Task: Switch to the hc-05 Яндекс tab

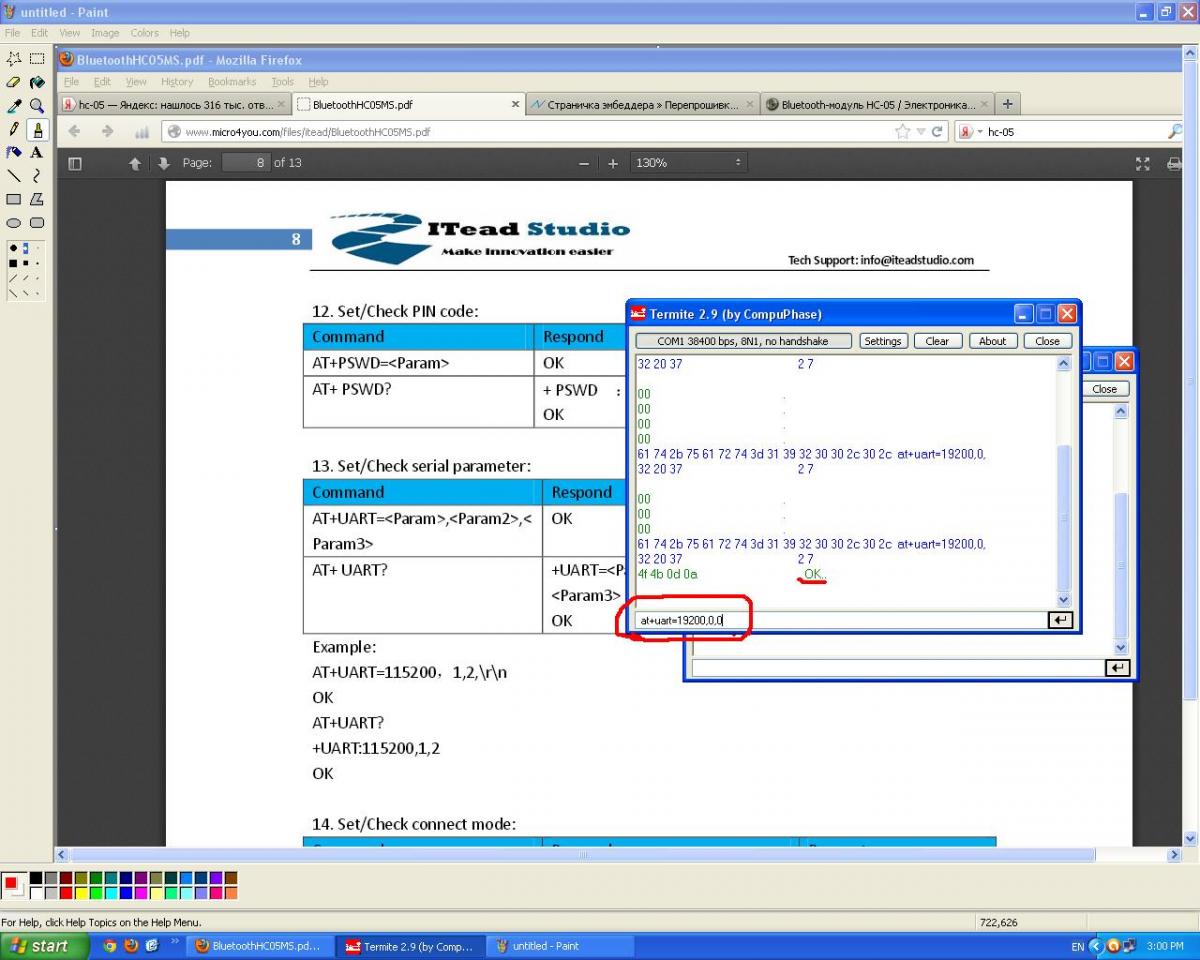Action: [174, 104]
